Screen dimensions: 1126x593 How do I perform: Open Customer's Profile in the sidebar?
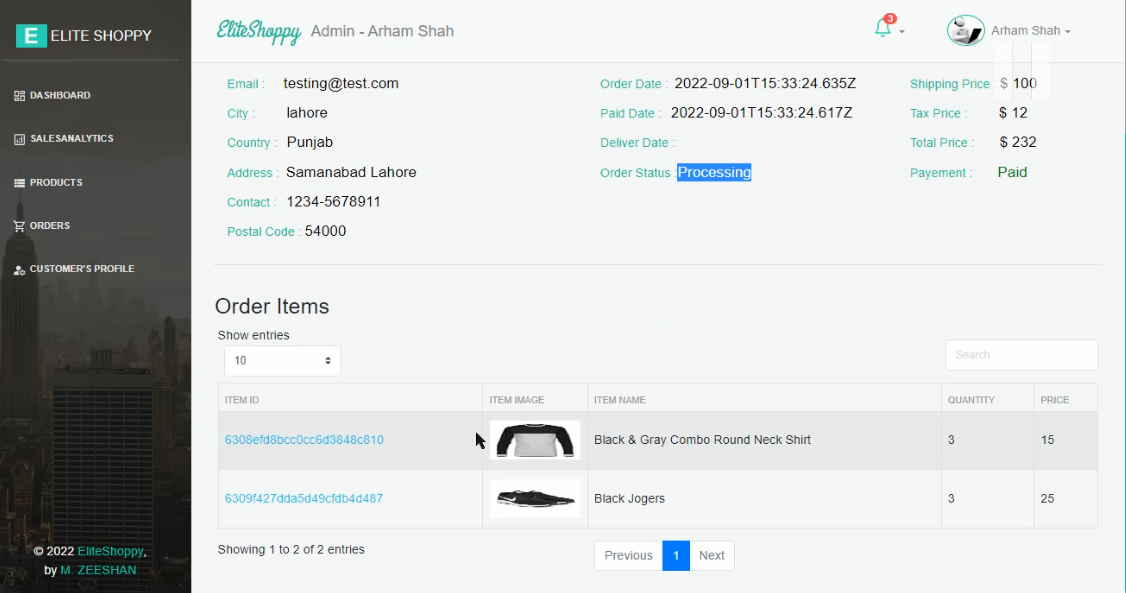[x=82, y=269]
